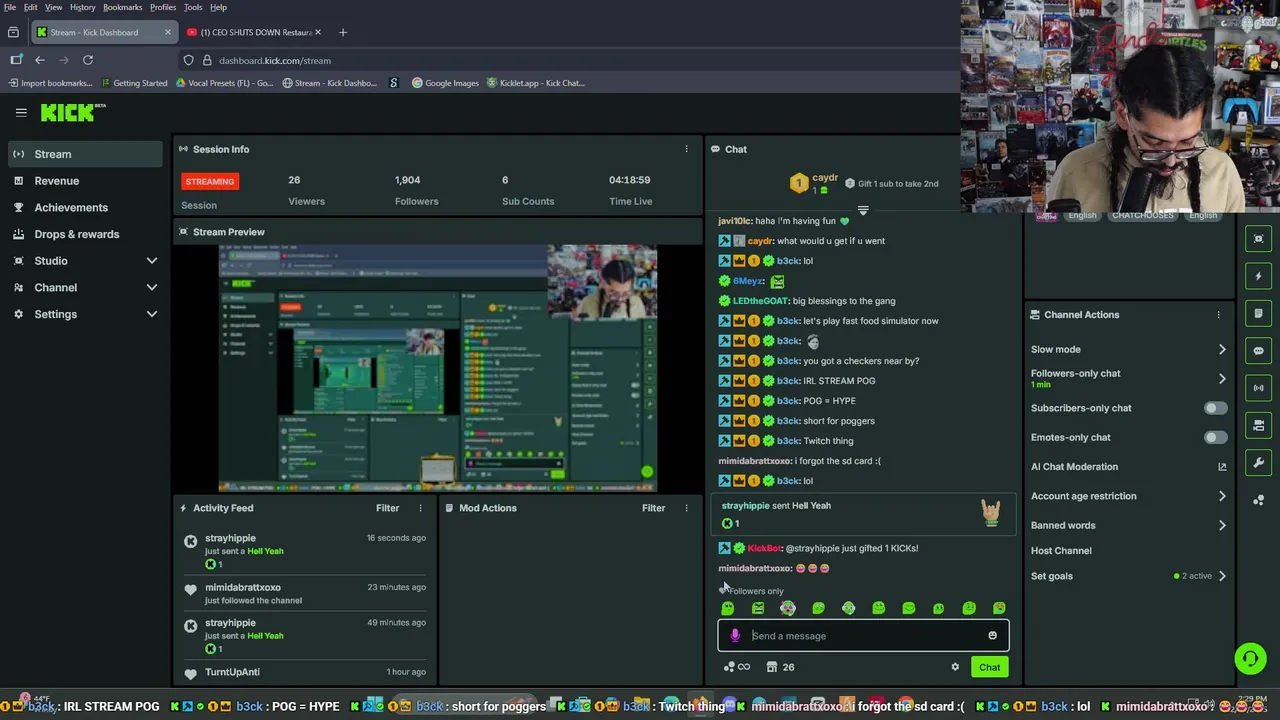This screenshot has width=1280, height=720.
Task: Toggle Subscribers-only chat switch
Action: click(x=1215, y=408)
